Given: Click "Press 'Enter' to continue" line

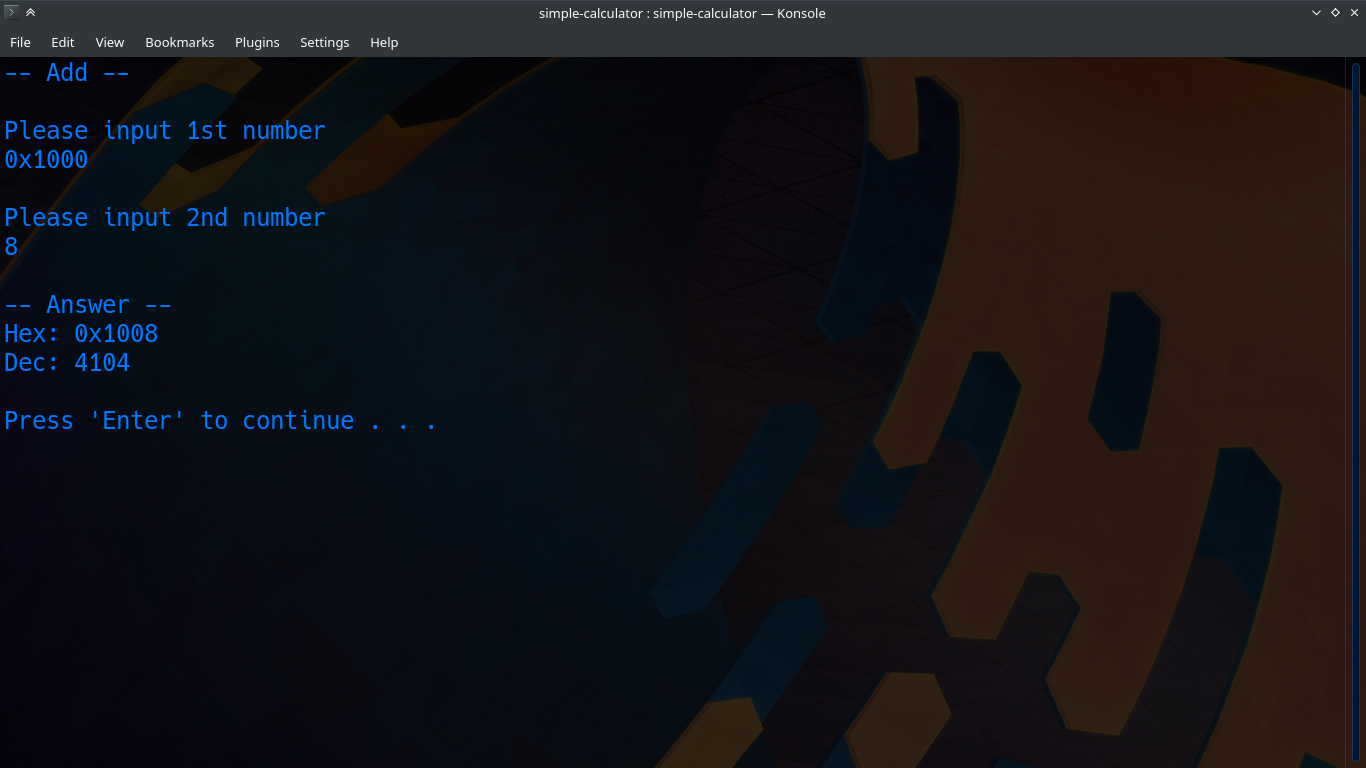Looking at the screenshot, I should (x=220, y=421).
